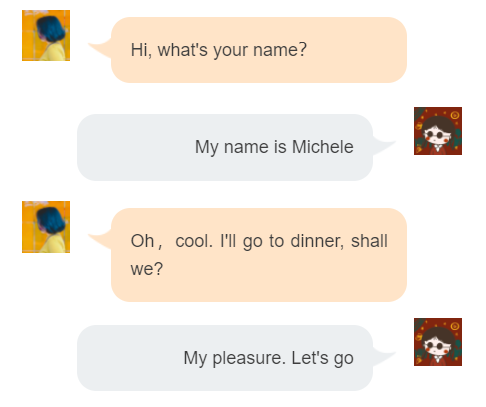The width and height of the screenshot is (486, 407).
Task: Click tail of gray "My pleasure" bubble
Action: pyautogui.click(x=383, y=356)
